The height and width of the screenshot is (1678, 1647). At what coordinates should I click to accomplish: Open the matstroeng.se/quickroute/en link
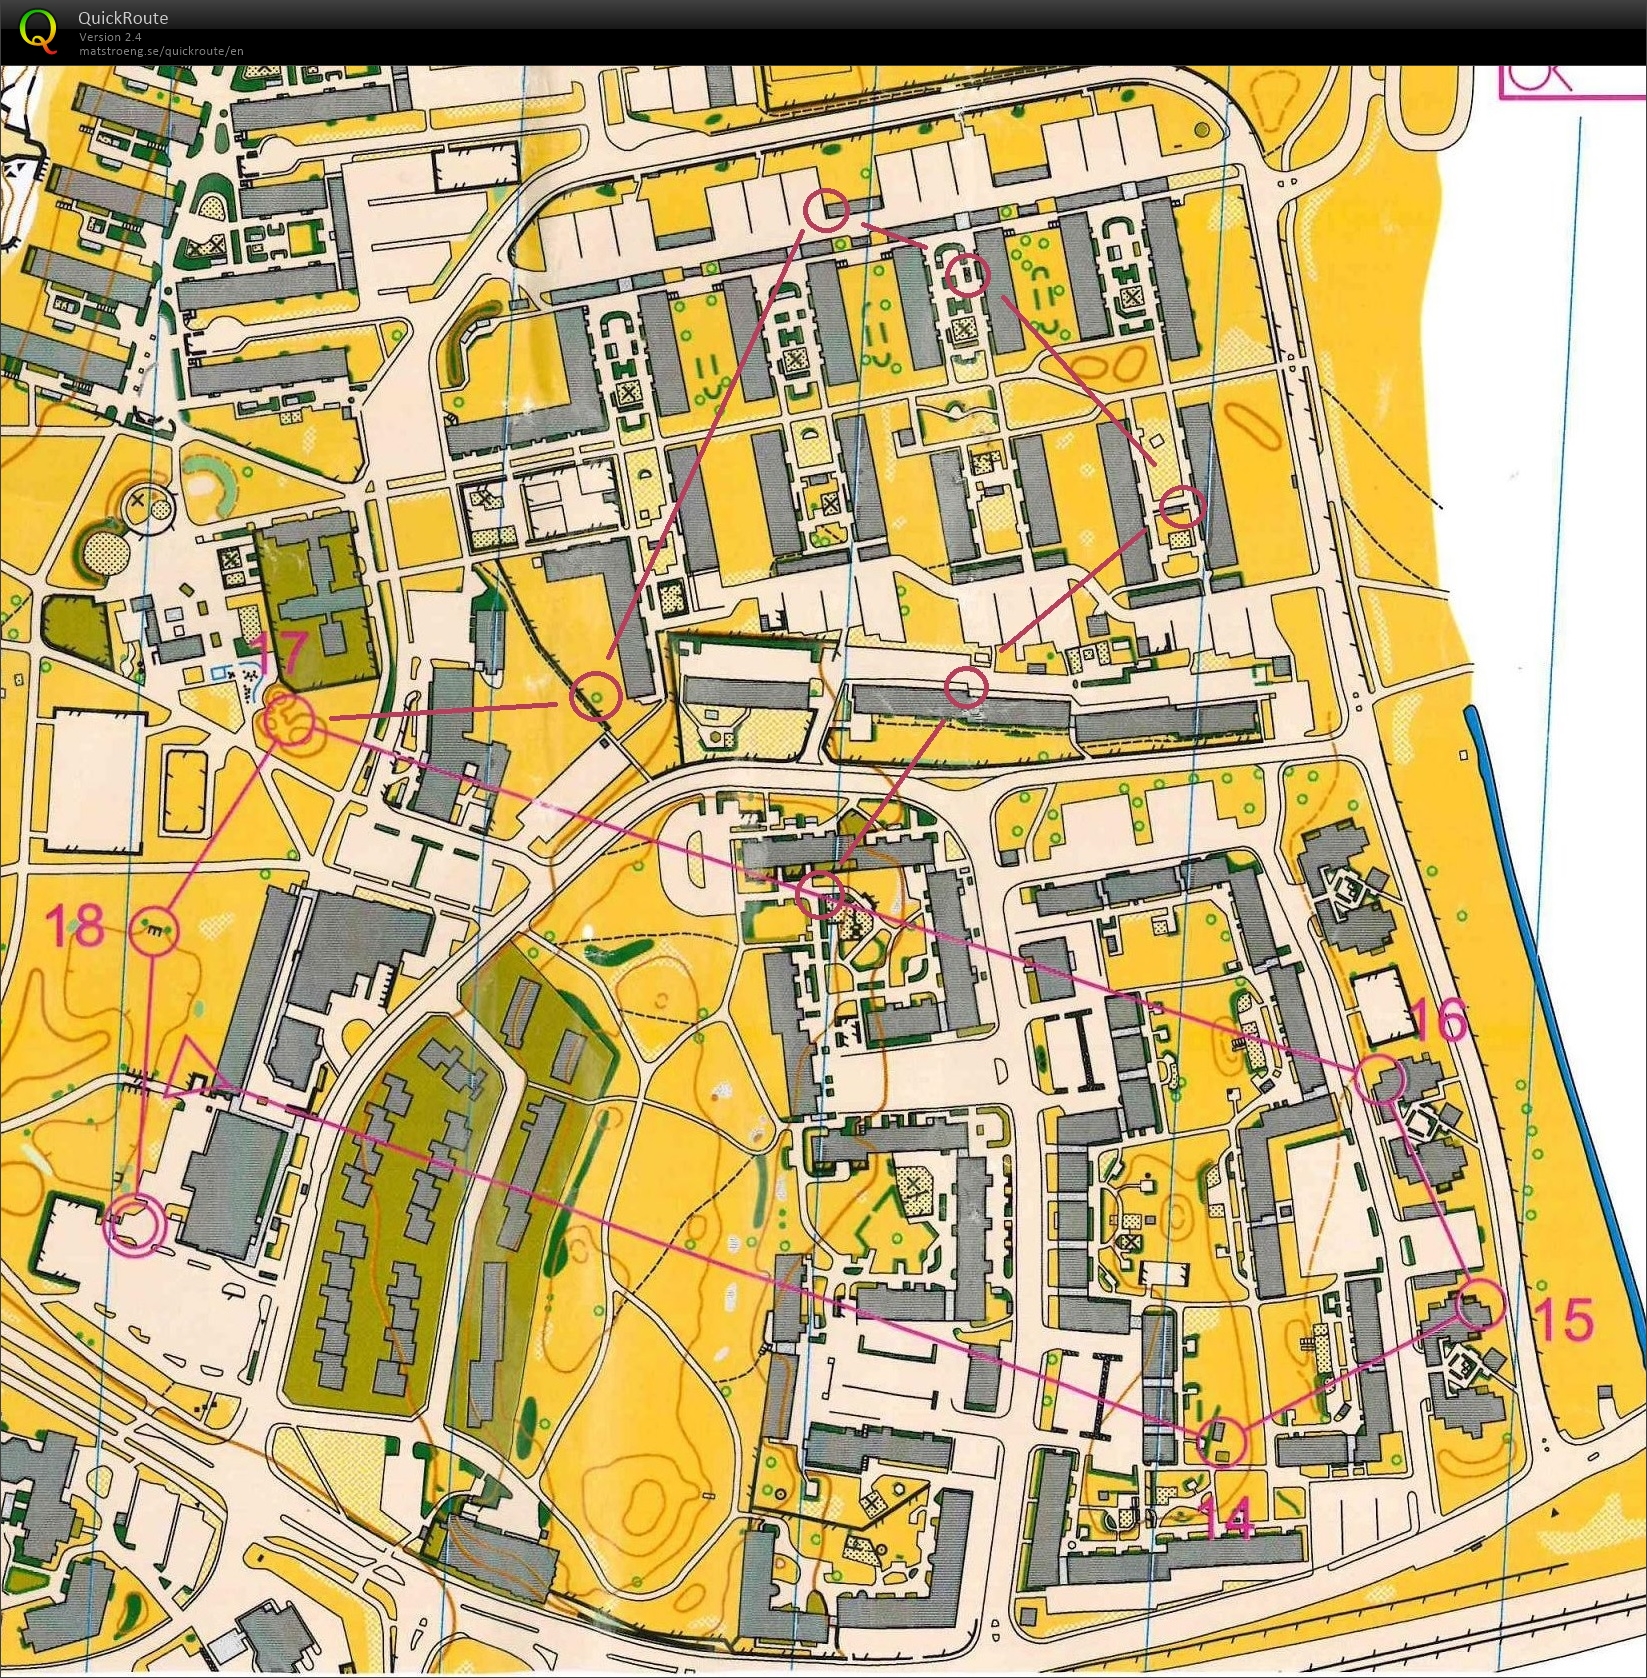pyautogui.click(x=161, y=51)
